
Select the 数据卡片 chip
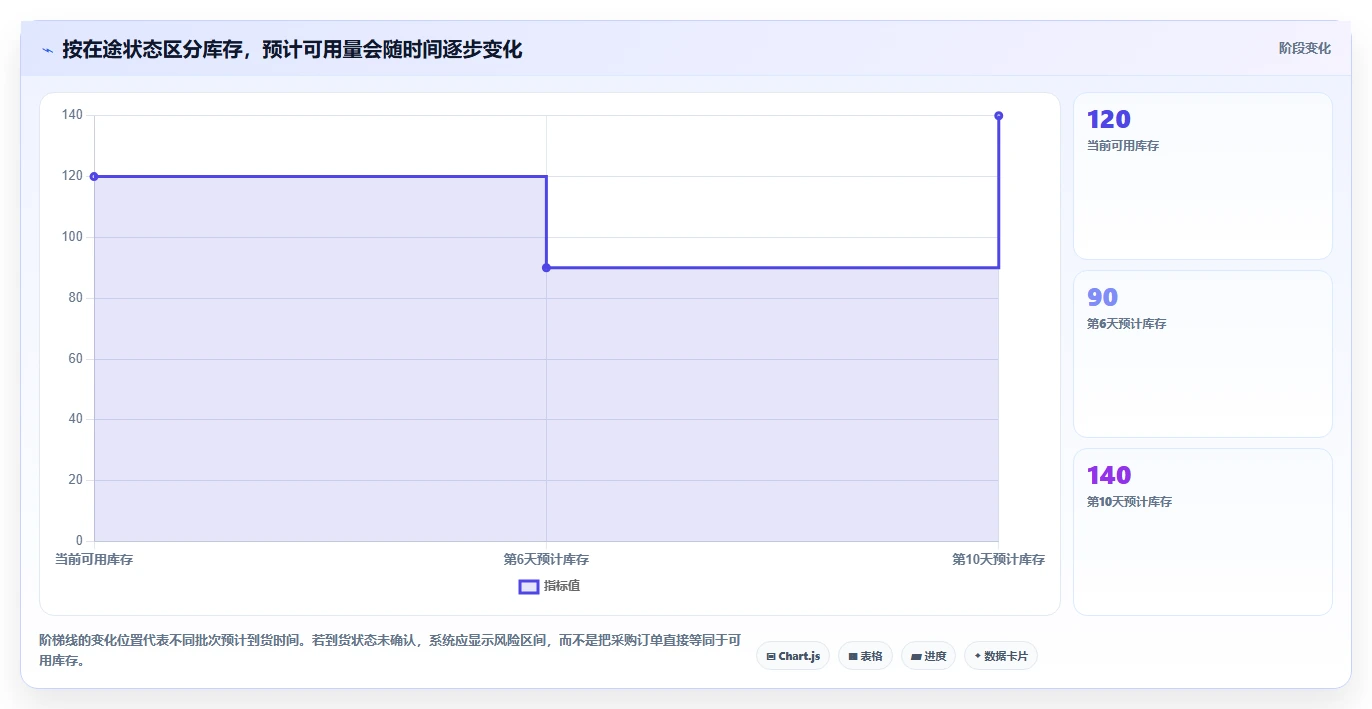[1001, 656]
